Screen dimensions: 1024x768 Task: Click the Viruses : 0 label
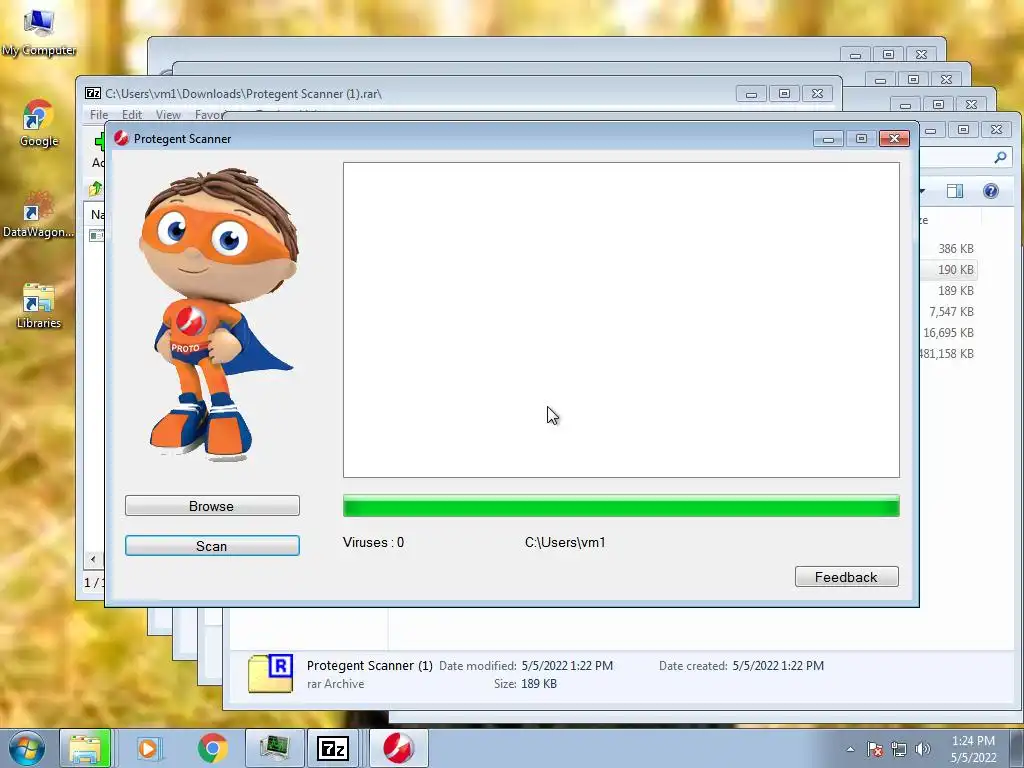pos(374,542)
